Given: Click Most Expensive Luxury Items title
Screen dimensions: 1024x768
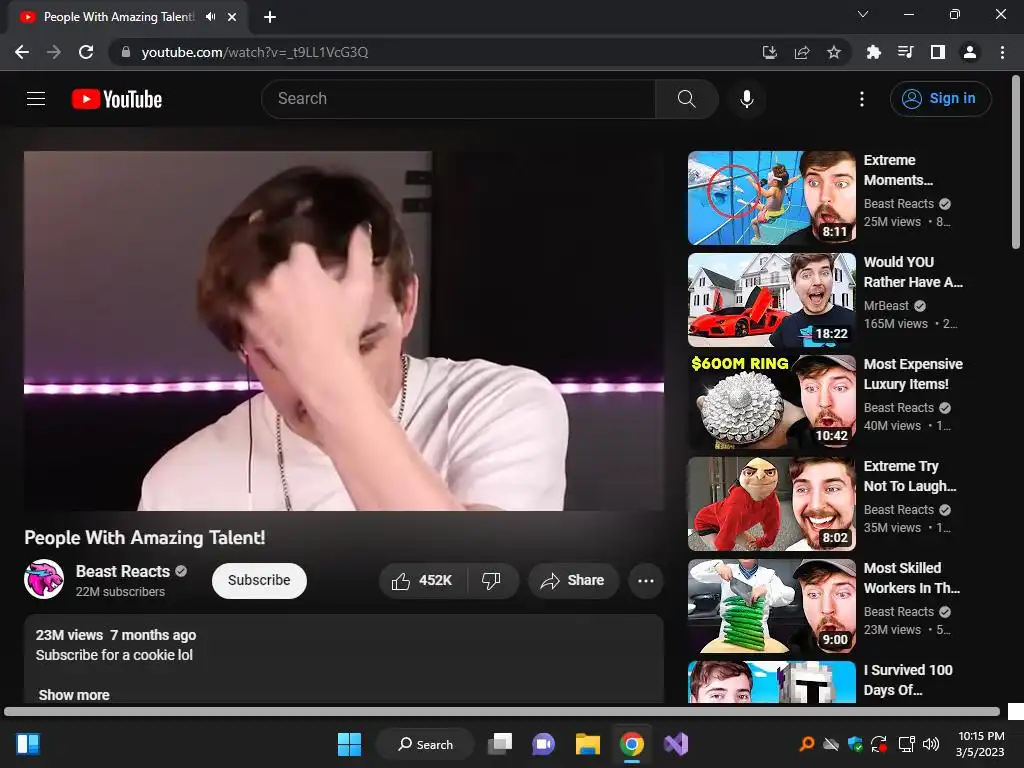Looking at the screenshot, I should click(913, 374).
